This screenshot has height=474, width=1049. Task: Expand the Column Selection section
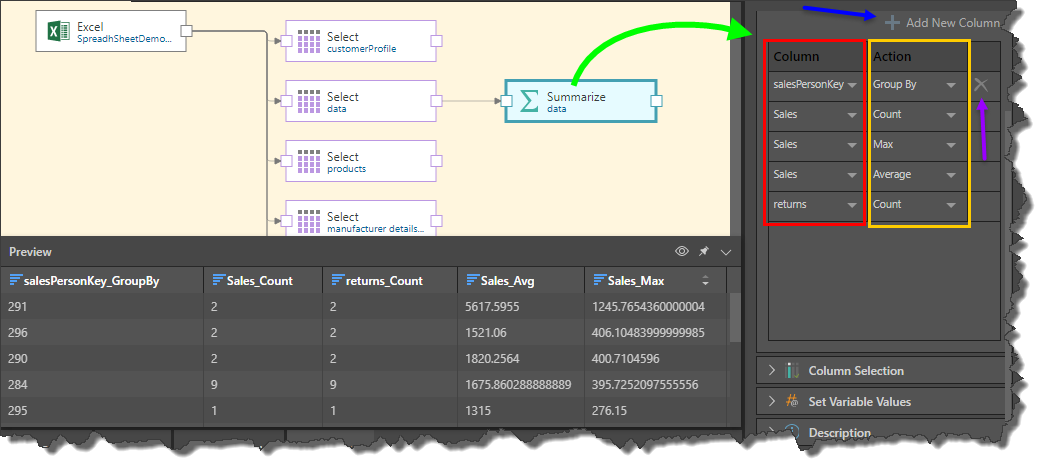point(772,371)
